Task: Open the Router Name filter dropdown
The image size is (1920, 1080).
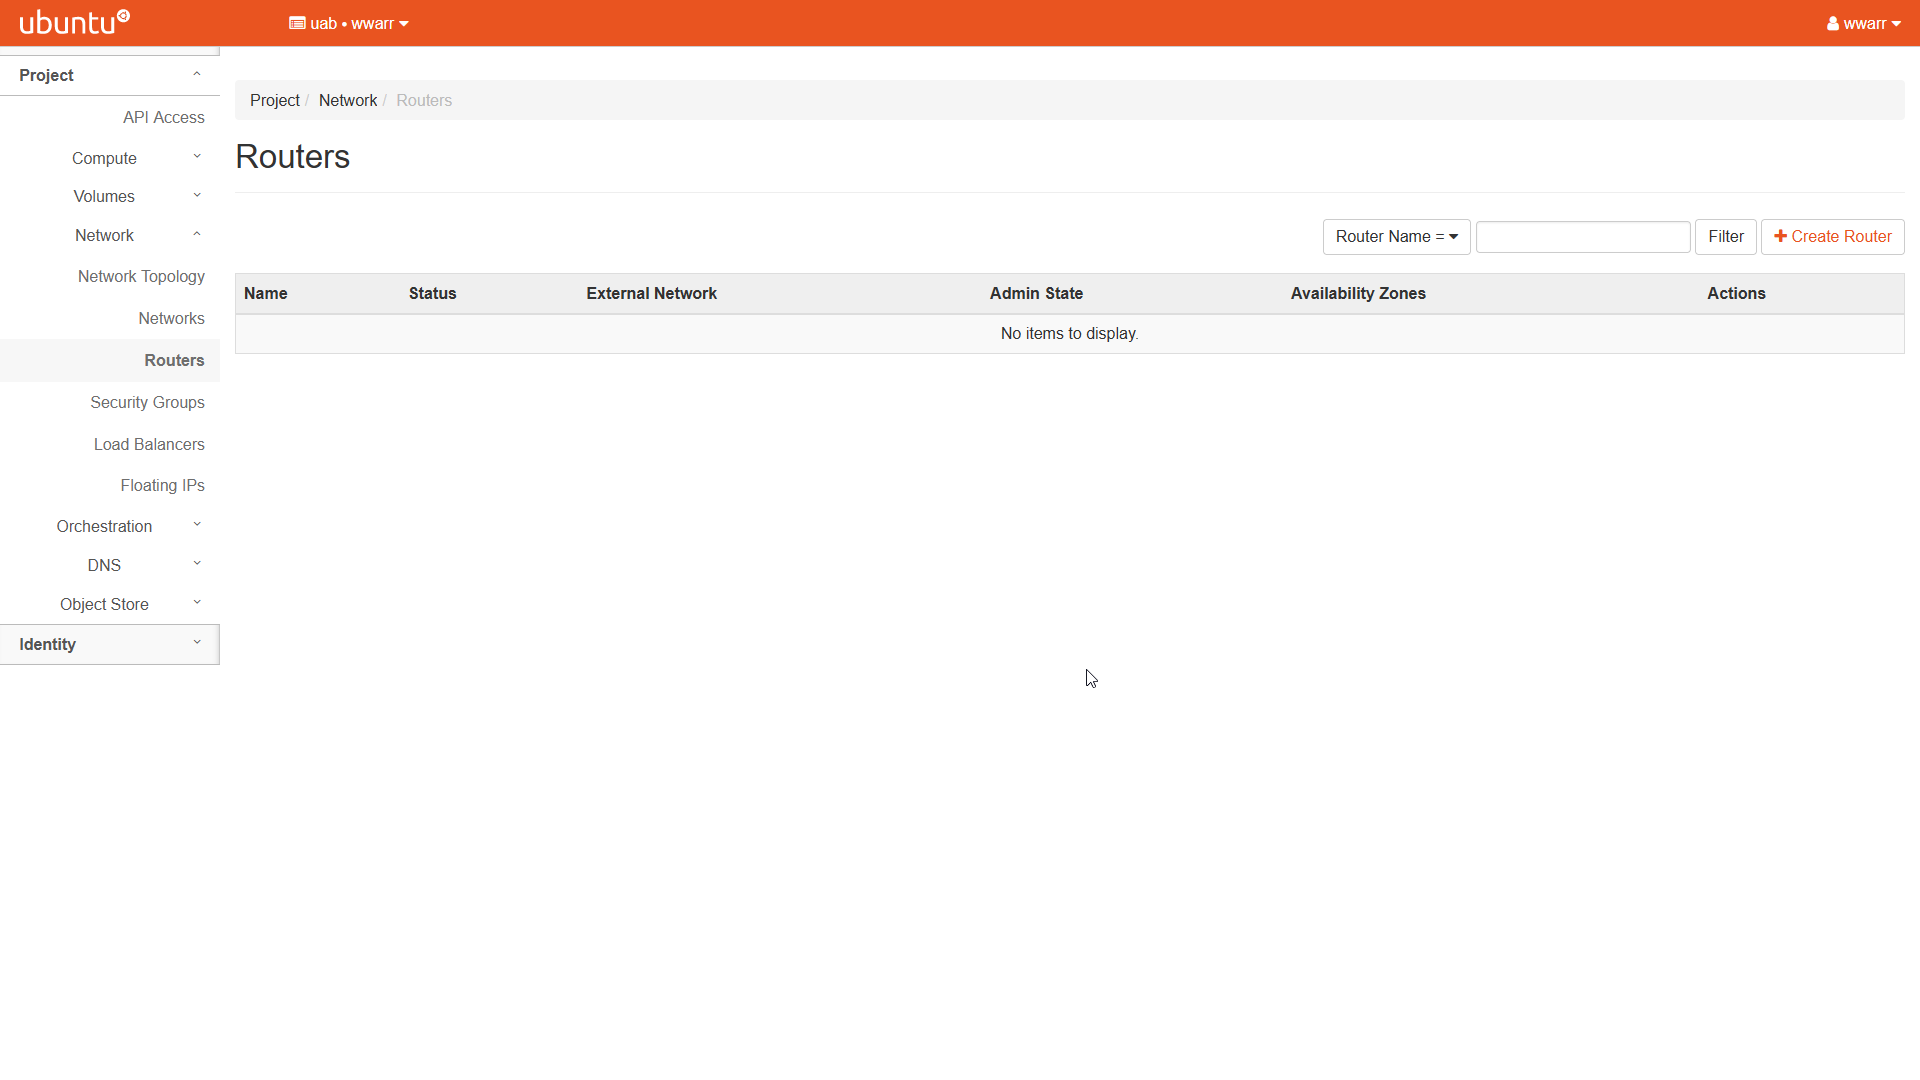Action: (x=1396, y=237)
